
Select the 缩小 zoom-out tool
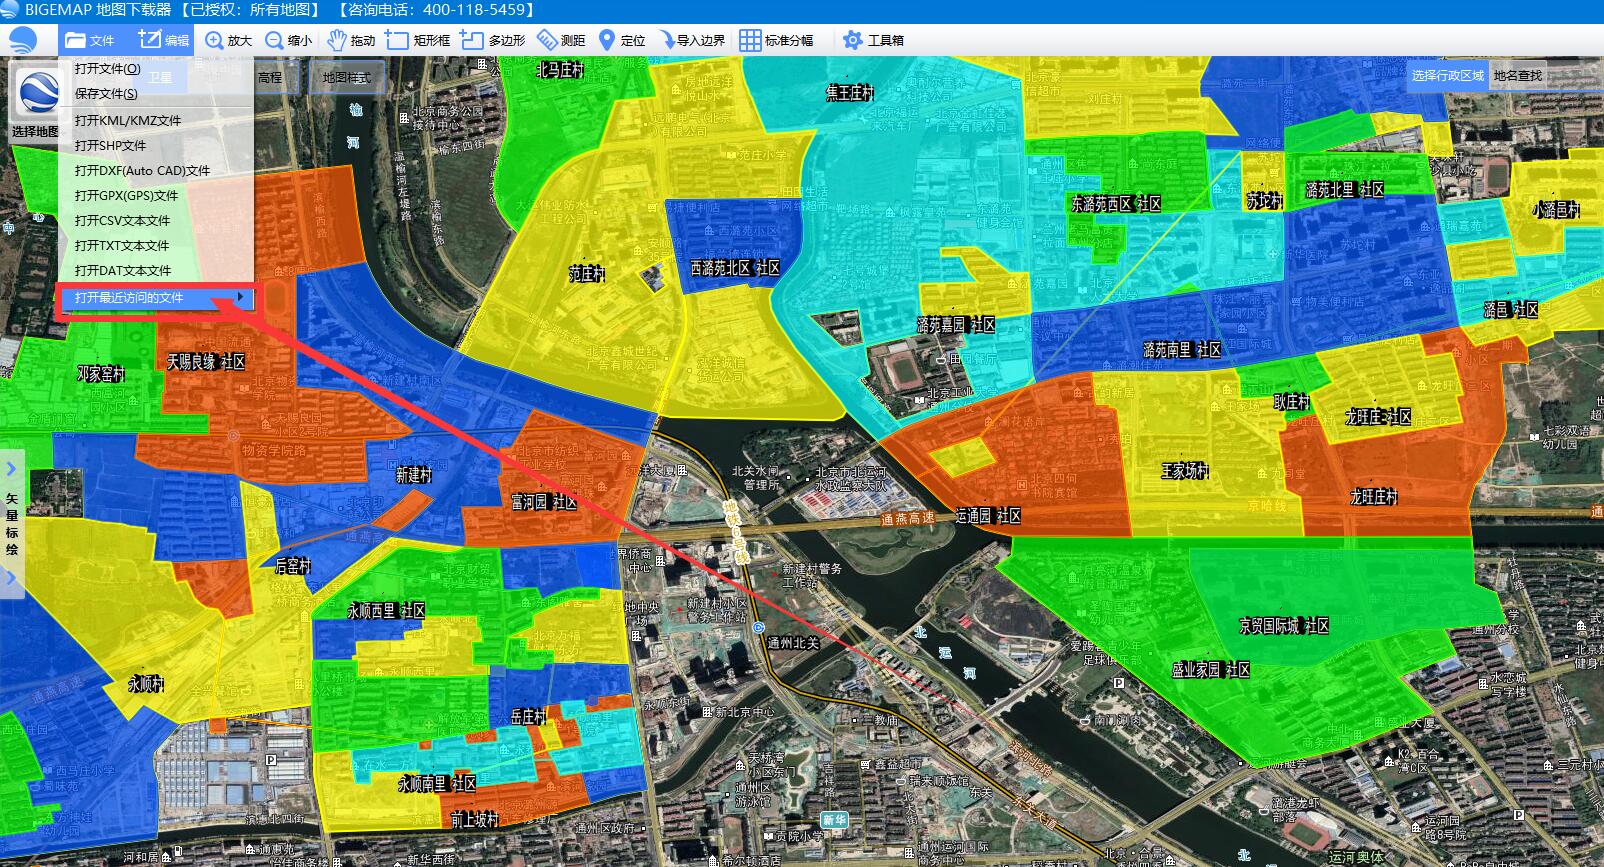(289, 40)
